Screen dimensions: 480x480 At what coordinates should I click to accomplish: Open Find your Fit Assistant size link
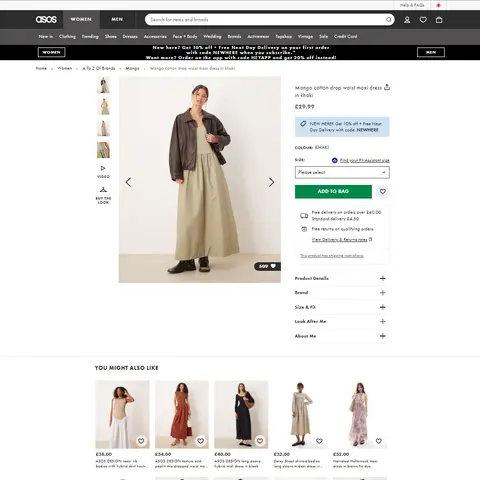click(x=364, y=160)
